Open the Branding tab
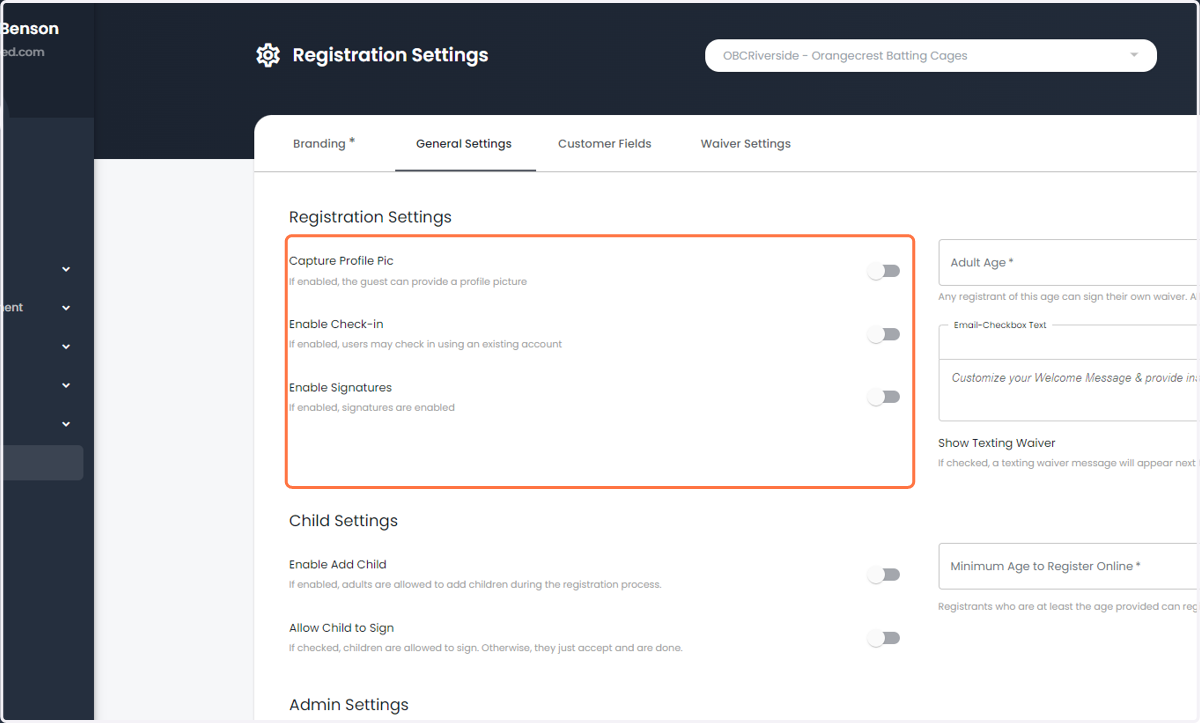The height and width of the screenshot is (723, 1200). point(323,144)
